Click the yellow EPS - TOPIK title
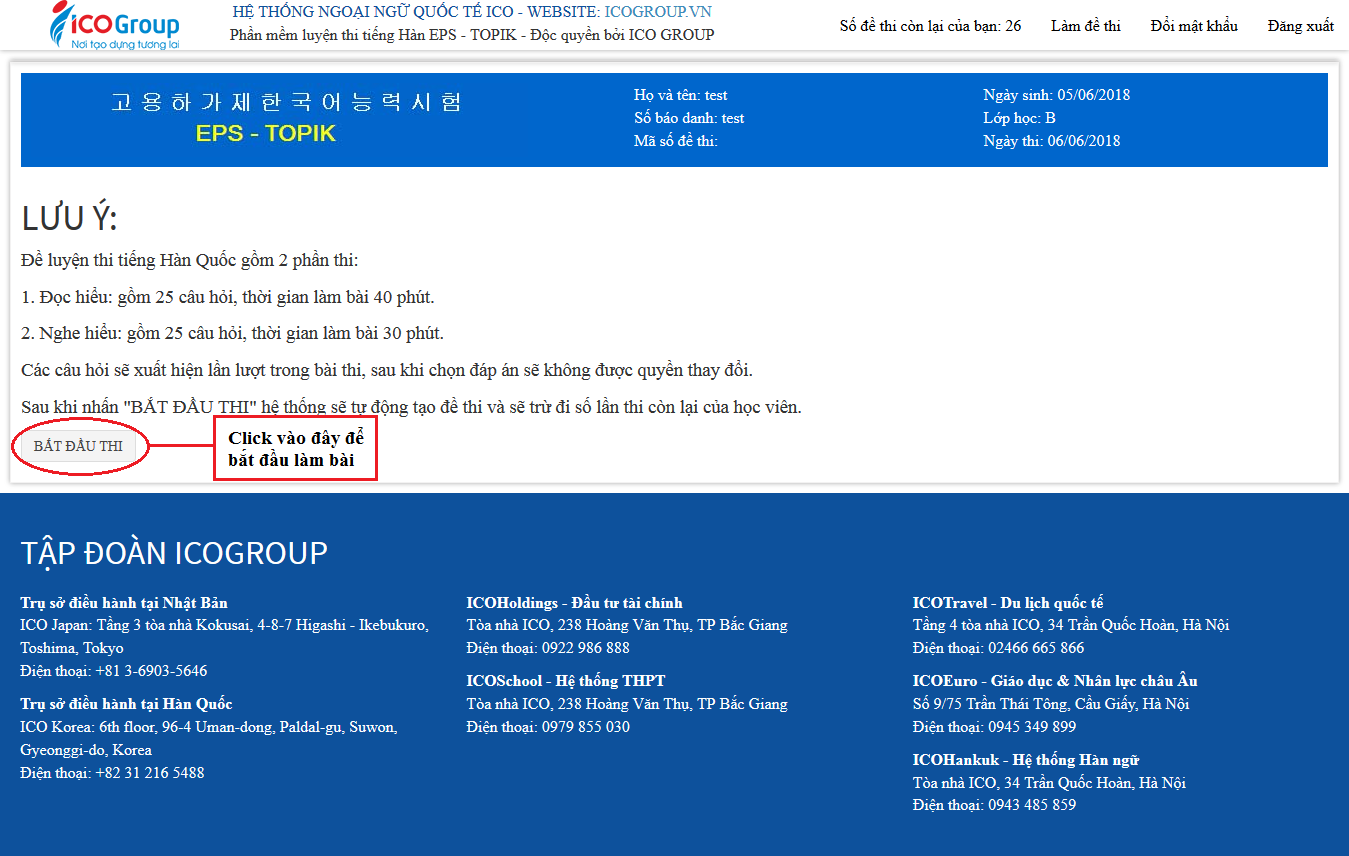Screen dimensions: 1349x856 265,134
